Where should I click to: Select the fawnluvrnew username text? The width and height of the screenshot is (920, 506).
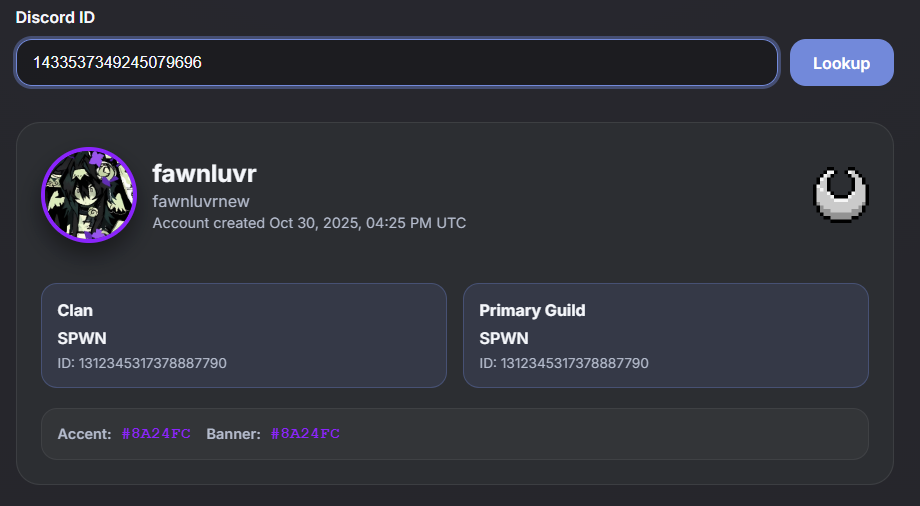pos(201,201)
